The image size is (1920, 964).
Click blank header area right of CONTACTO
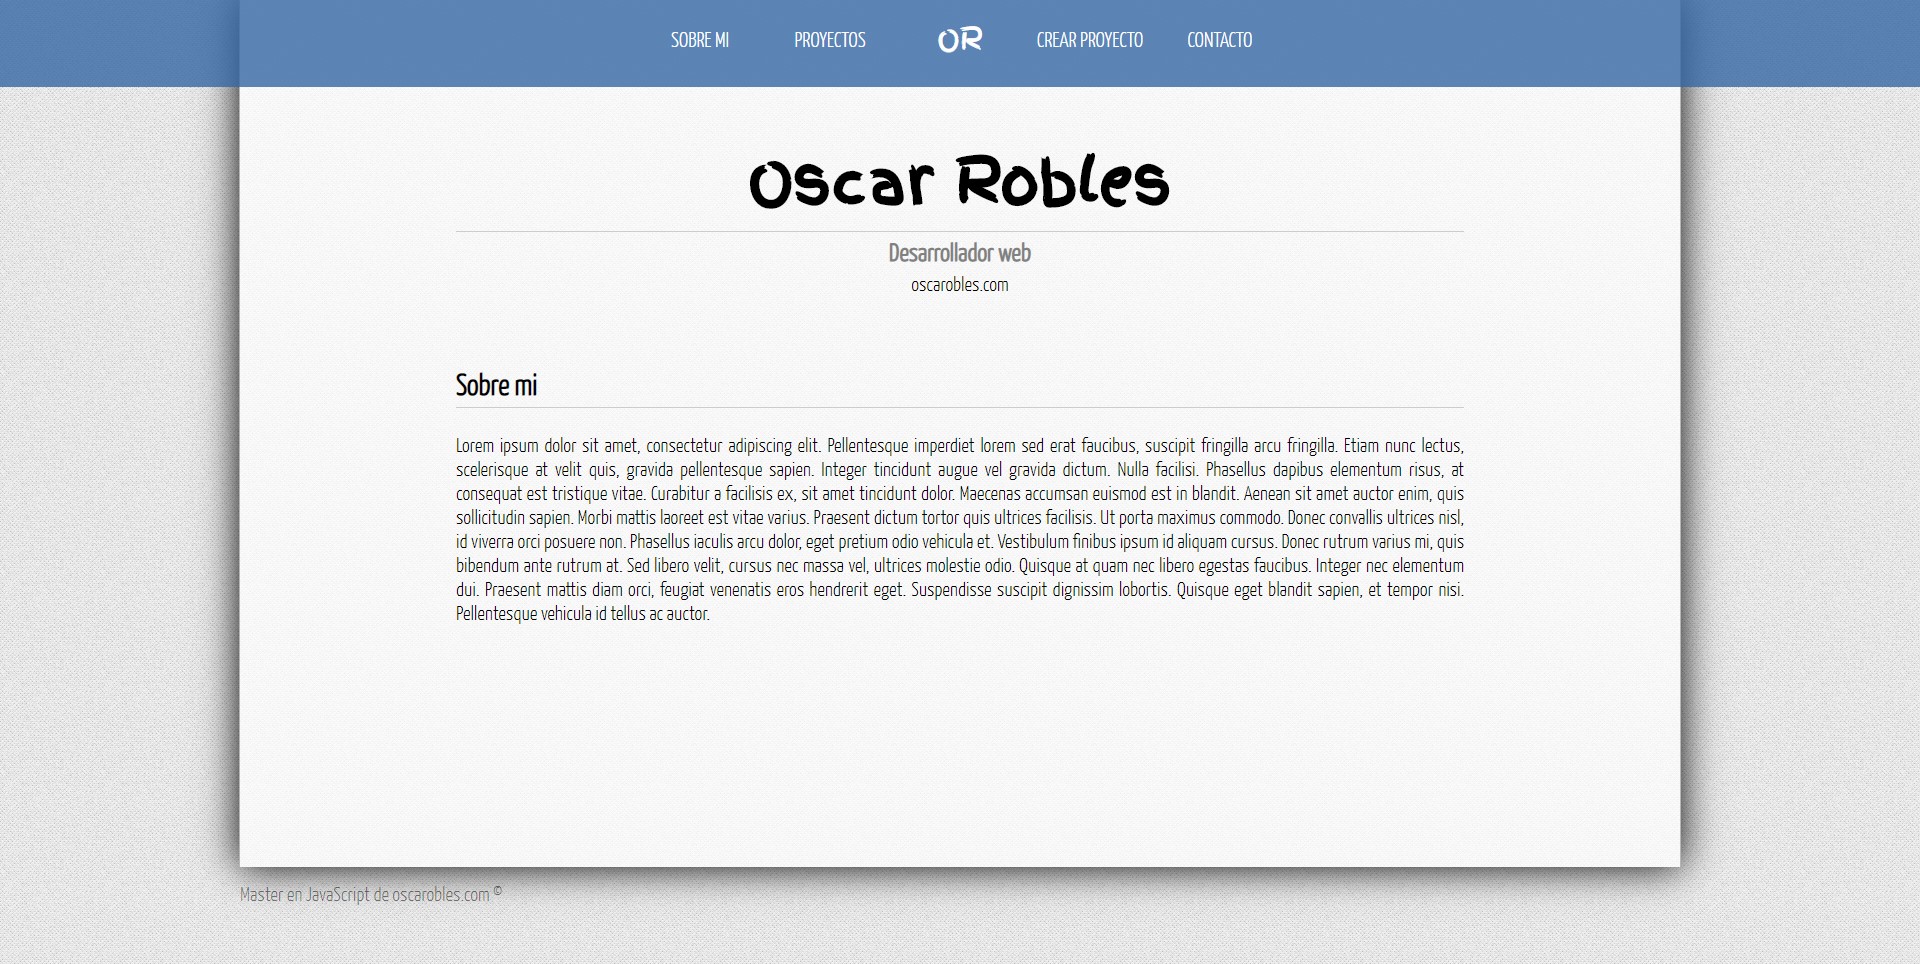(1450, 40)
